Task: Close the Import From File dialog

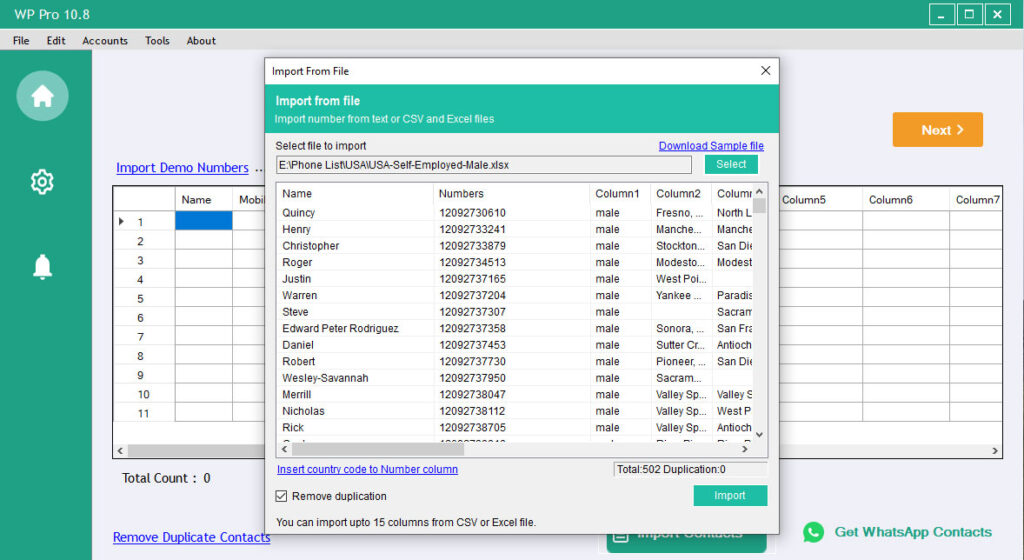Action: pos(765,70)
